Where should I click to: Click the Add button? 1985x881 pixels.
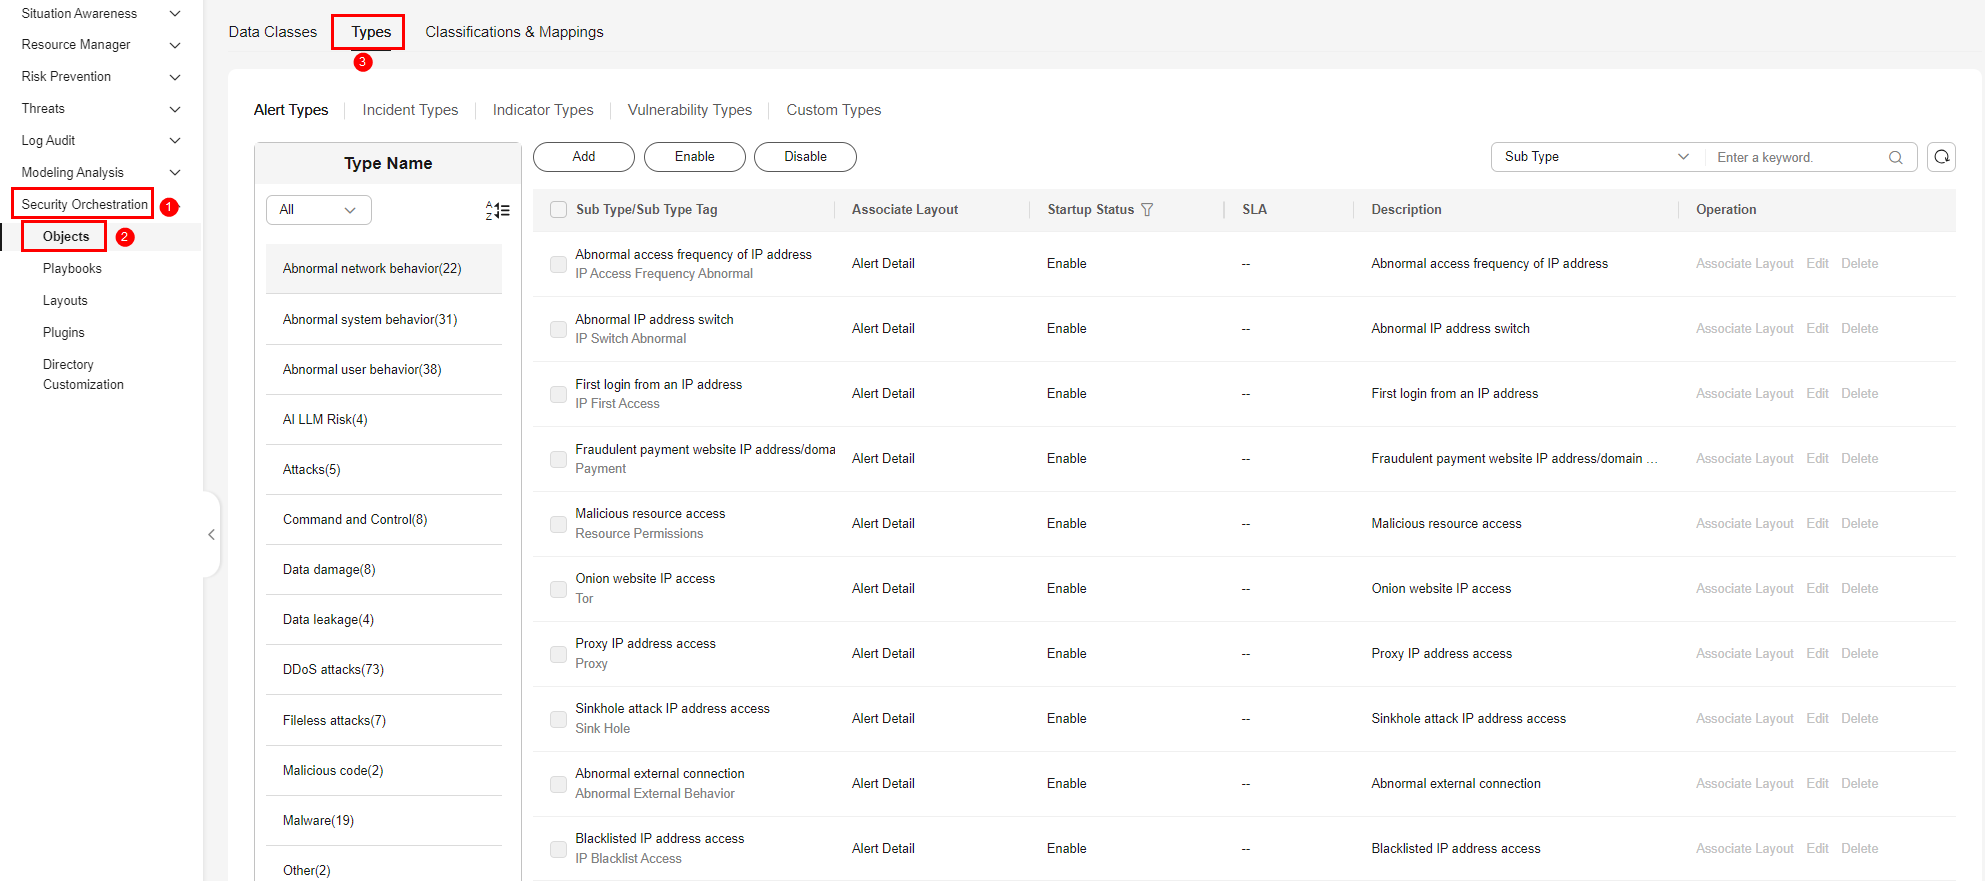click(583, 157)
